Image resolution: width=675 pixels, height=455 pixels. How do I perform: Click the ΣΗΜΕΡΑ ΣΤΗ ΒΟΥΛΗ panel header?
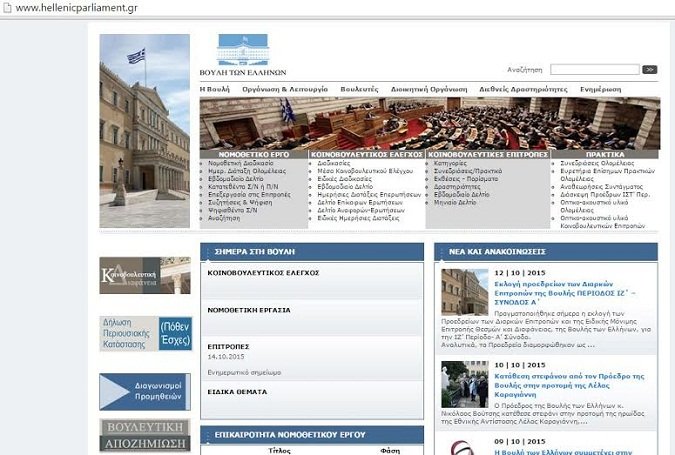pyautogui.click(x=312, y=251)
